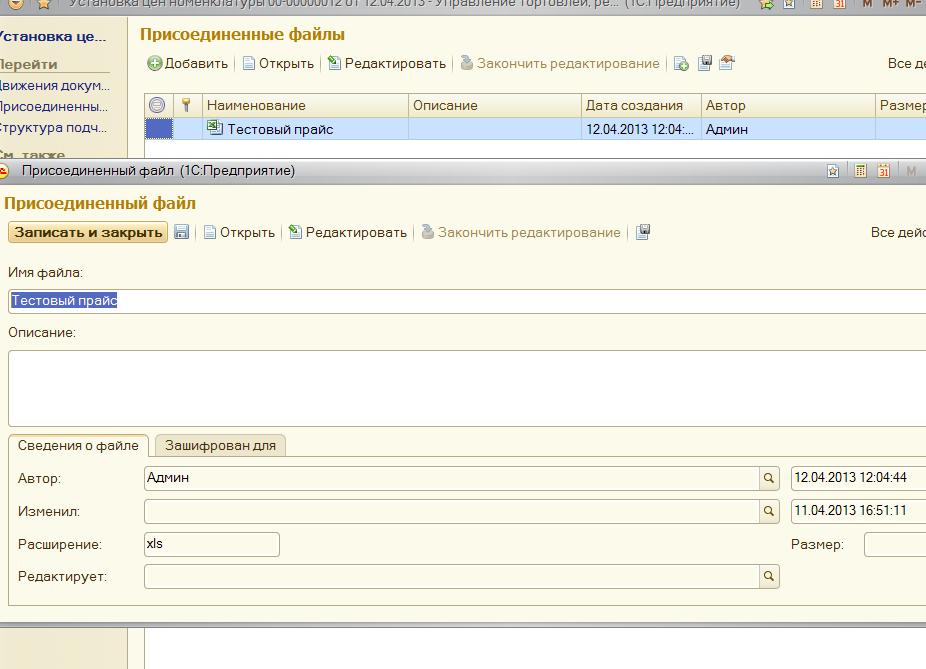Click the save-as disk icon in upper toolbar

[705, 63]
